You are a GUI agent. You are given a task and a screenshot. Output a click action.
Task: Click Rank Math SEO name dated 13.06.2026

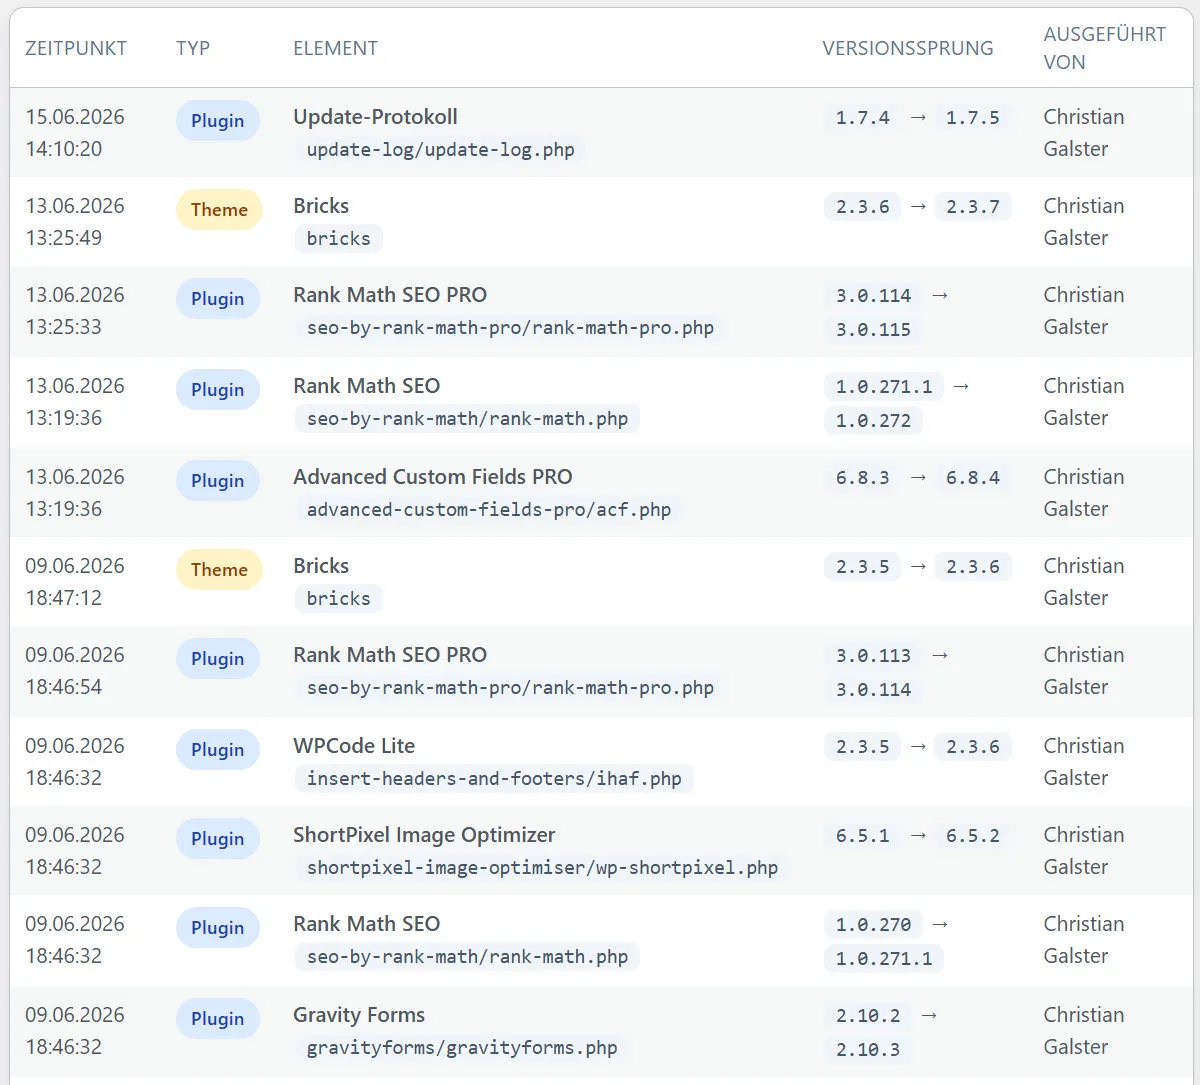pyautogui.click(x=366, y=386)
